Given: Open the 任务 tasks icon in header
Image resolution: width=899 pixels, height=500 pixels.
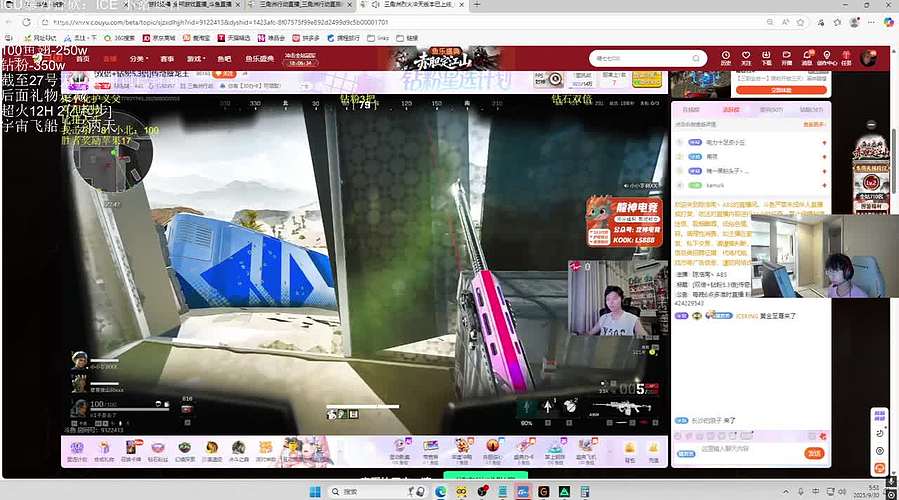Looking at the screenshot, I should pos(846,58).
